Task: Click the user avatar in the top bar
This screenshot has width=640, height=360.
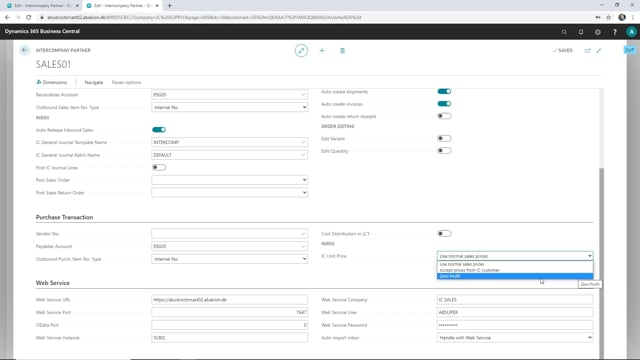Action: (631, 32)
